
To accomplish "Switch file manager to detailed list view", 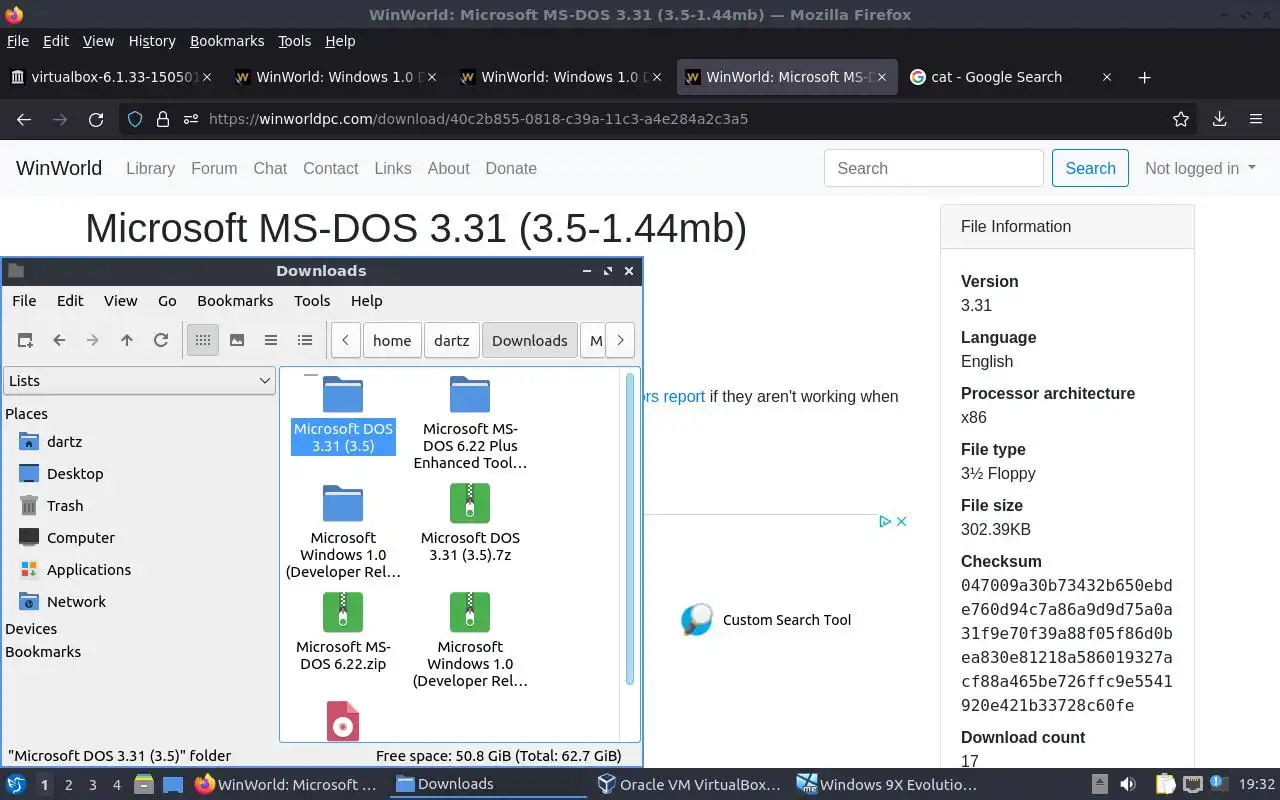I will (305, 340).
